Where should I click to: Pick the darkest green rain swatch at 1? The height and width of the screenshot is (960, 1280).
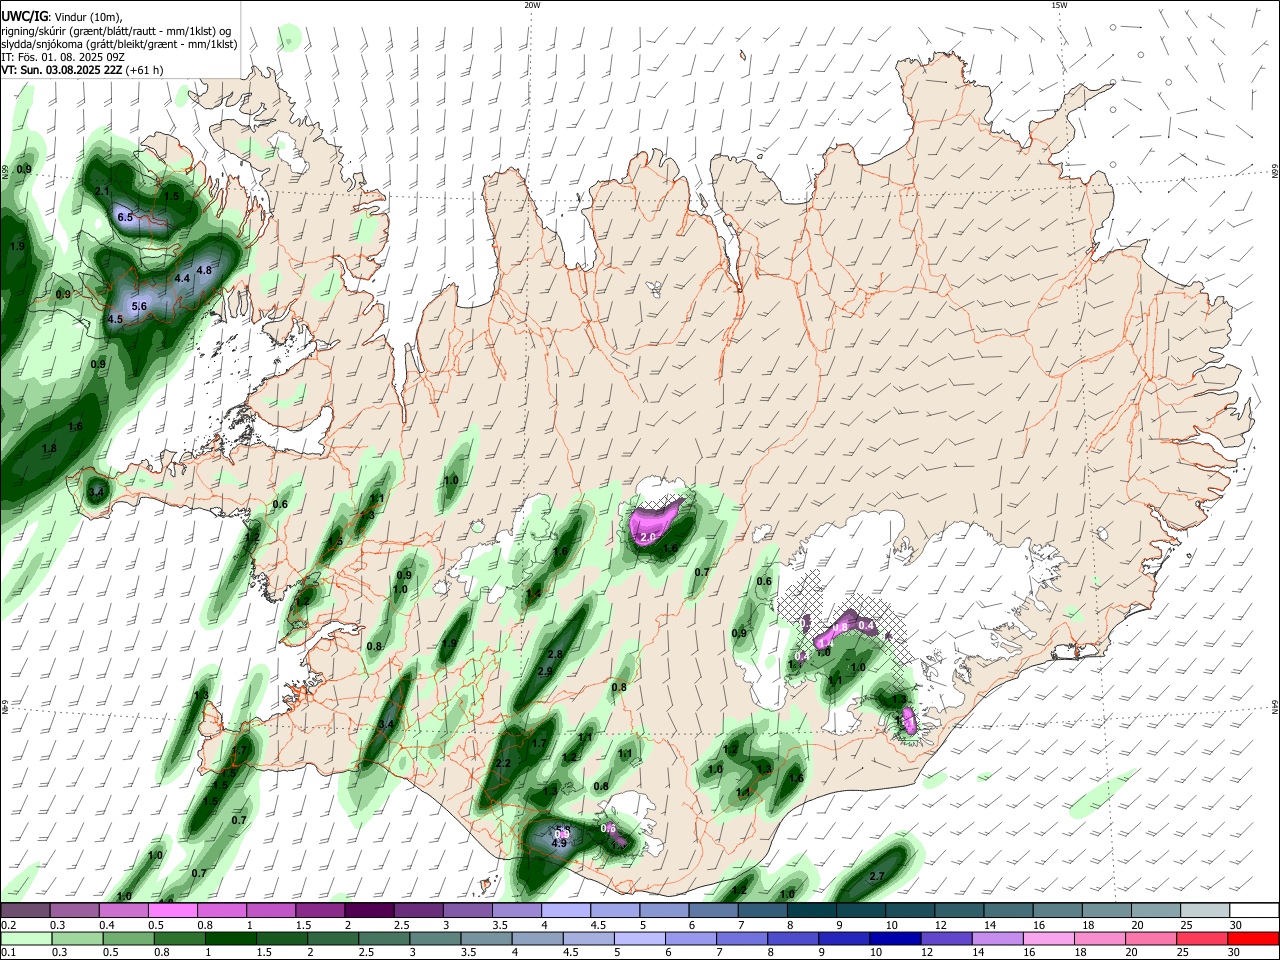click(x=230, y=939)
